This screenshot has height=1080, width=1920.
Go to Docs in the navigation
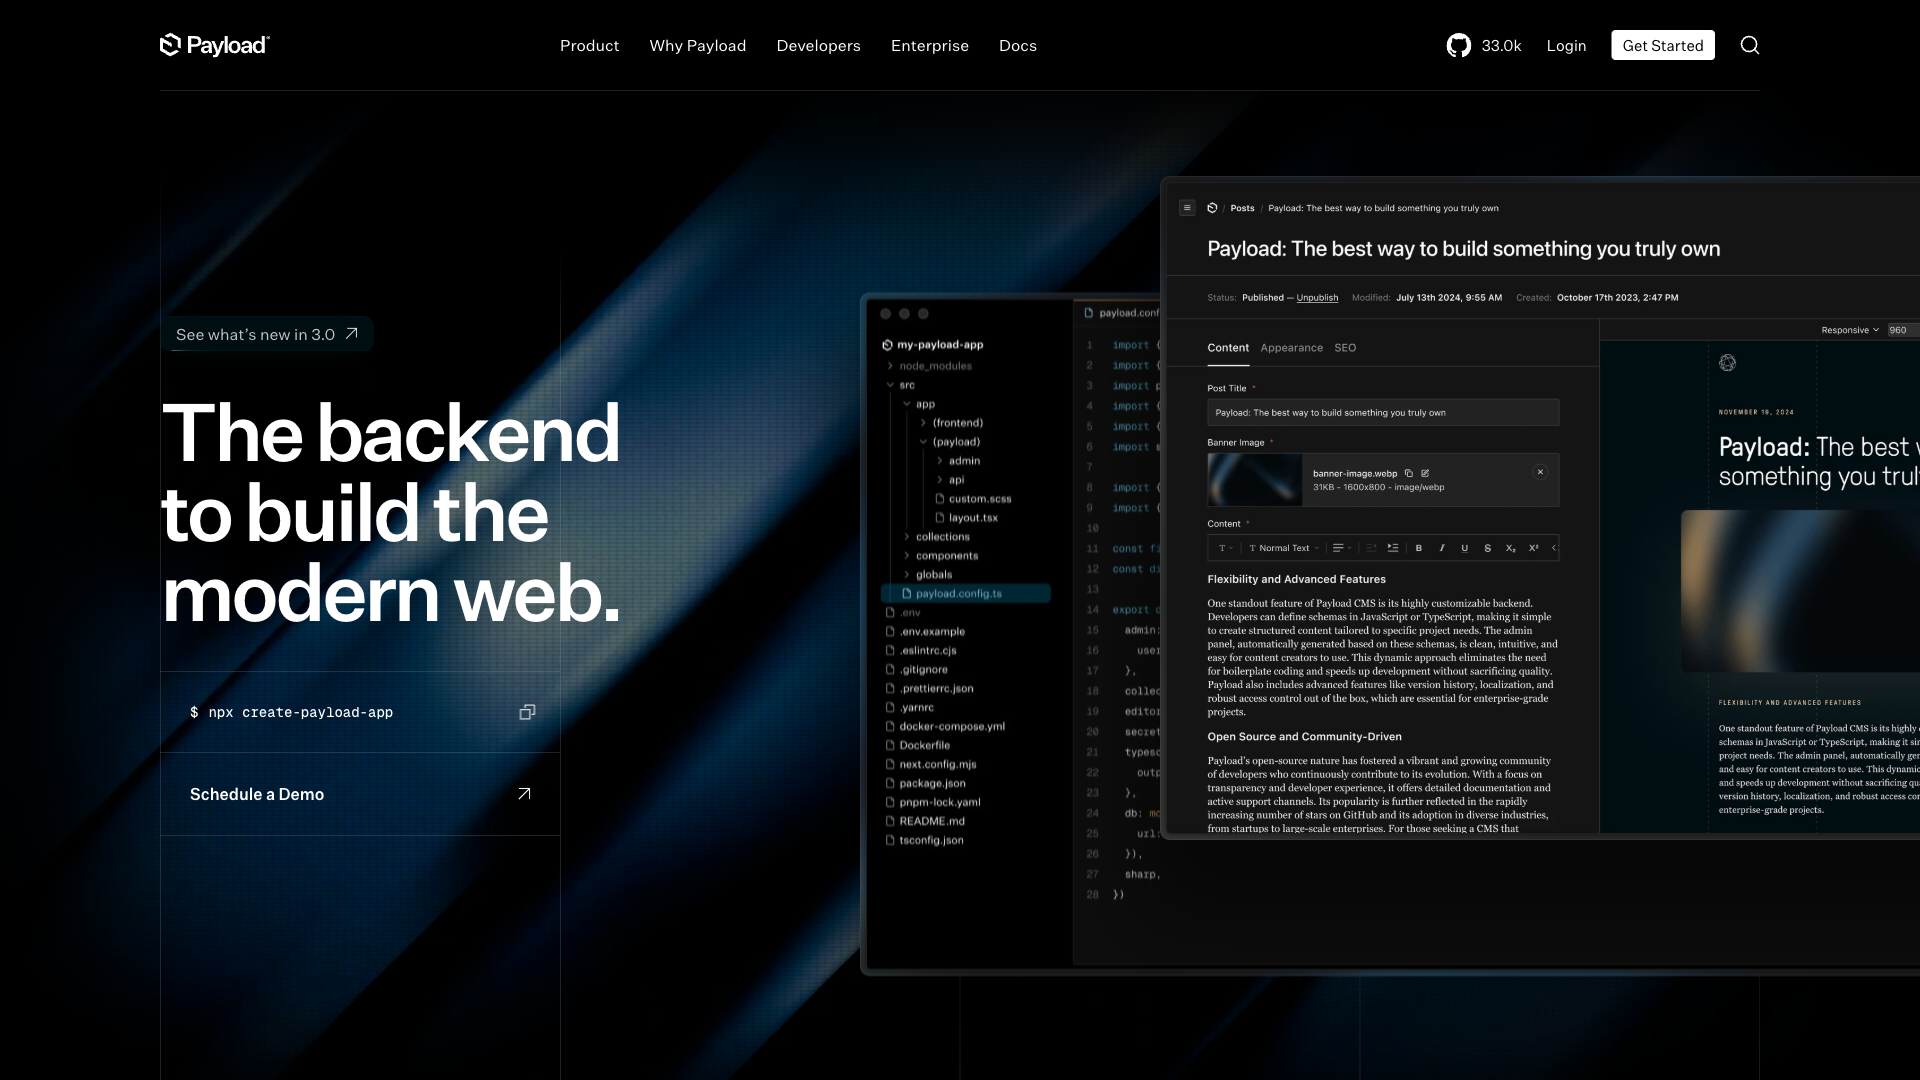click(1017, 46)
